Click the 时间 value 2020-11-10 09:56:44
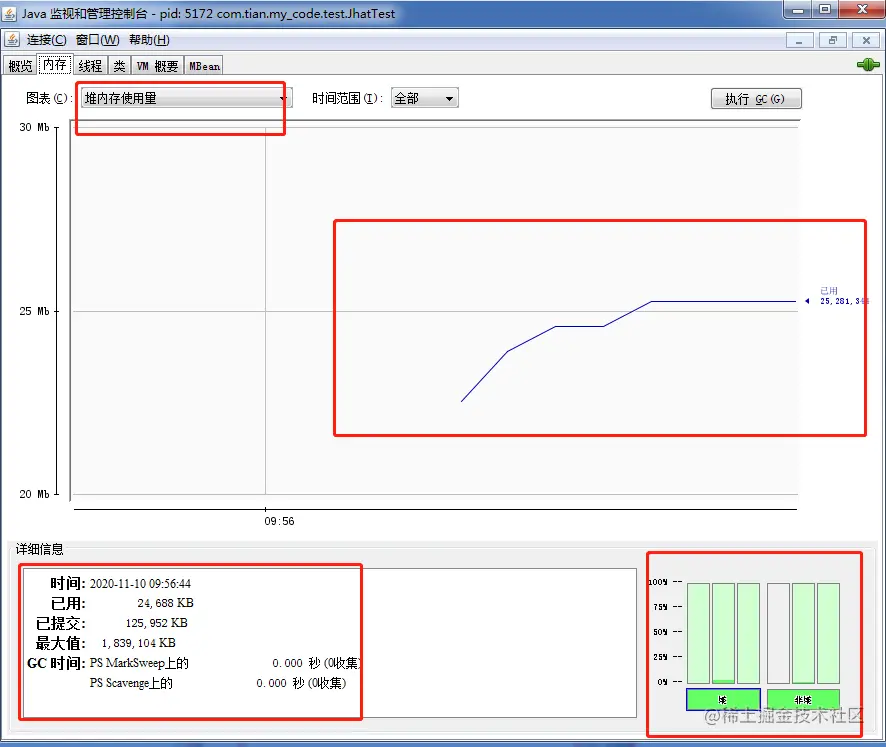Viewport: 886px width, 747px height. (x=140, y=584)
